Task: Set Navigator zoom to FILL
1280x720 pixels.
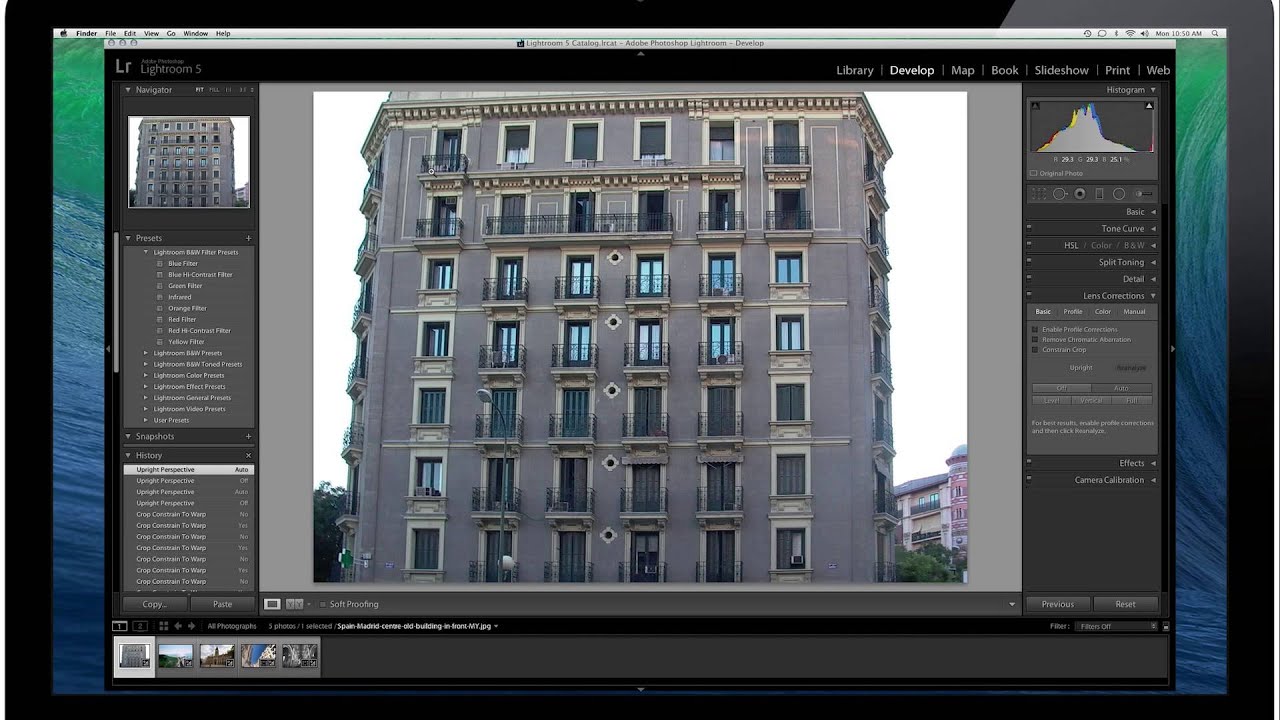Action: pos(214,90)
